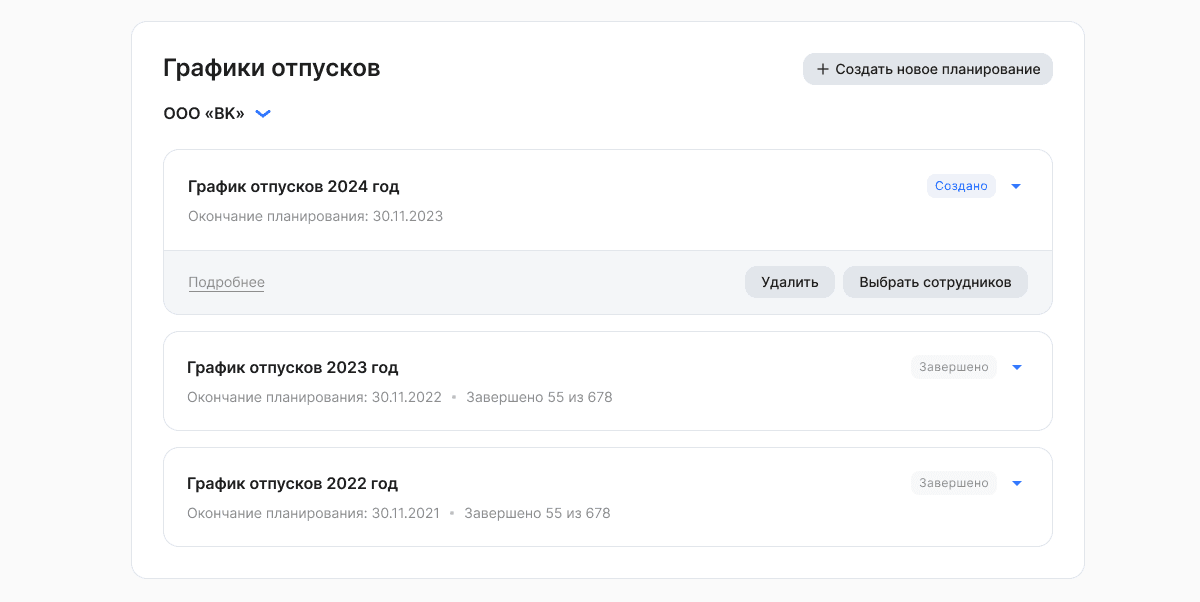Collapse the График отпусков 2024 год arrow
Screen dimensions: 1200x602
coord(1016,186)
